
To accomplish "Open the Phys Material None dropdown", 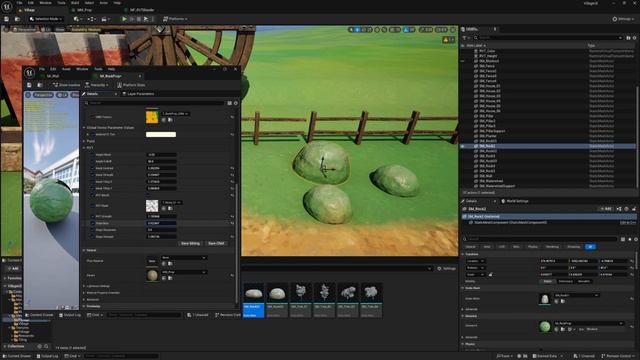I will coord(184,258).
